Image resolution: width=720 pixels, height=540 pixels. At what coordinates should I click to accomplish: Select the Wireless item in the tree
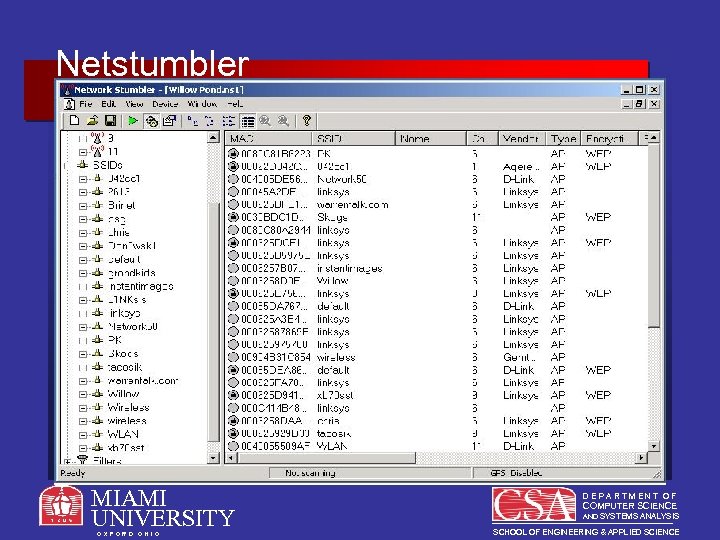pos(128,407)
